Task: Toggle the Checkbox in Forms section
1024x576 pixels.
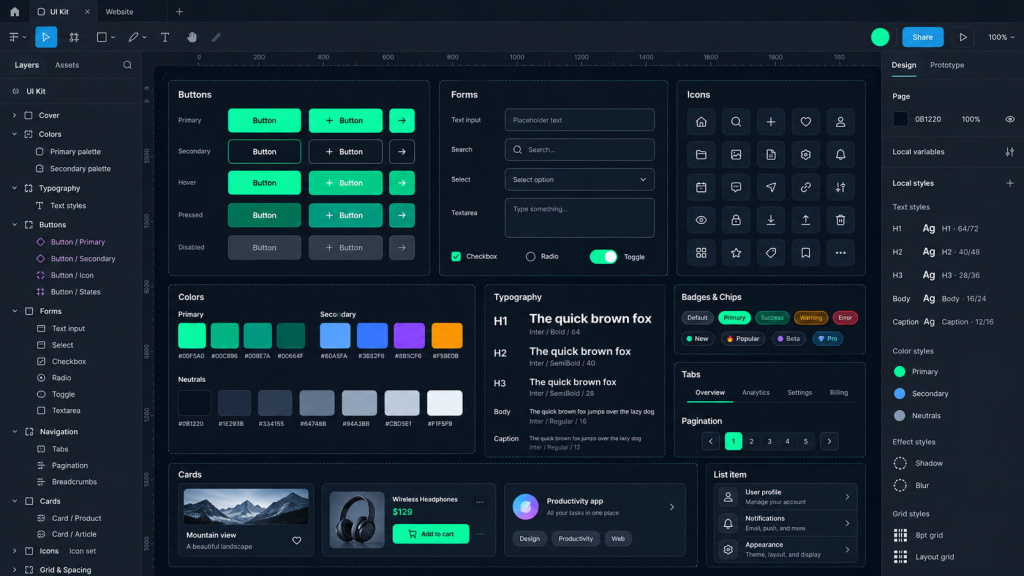Action: tap(456, 257)
